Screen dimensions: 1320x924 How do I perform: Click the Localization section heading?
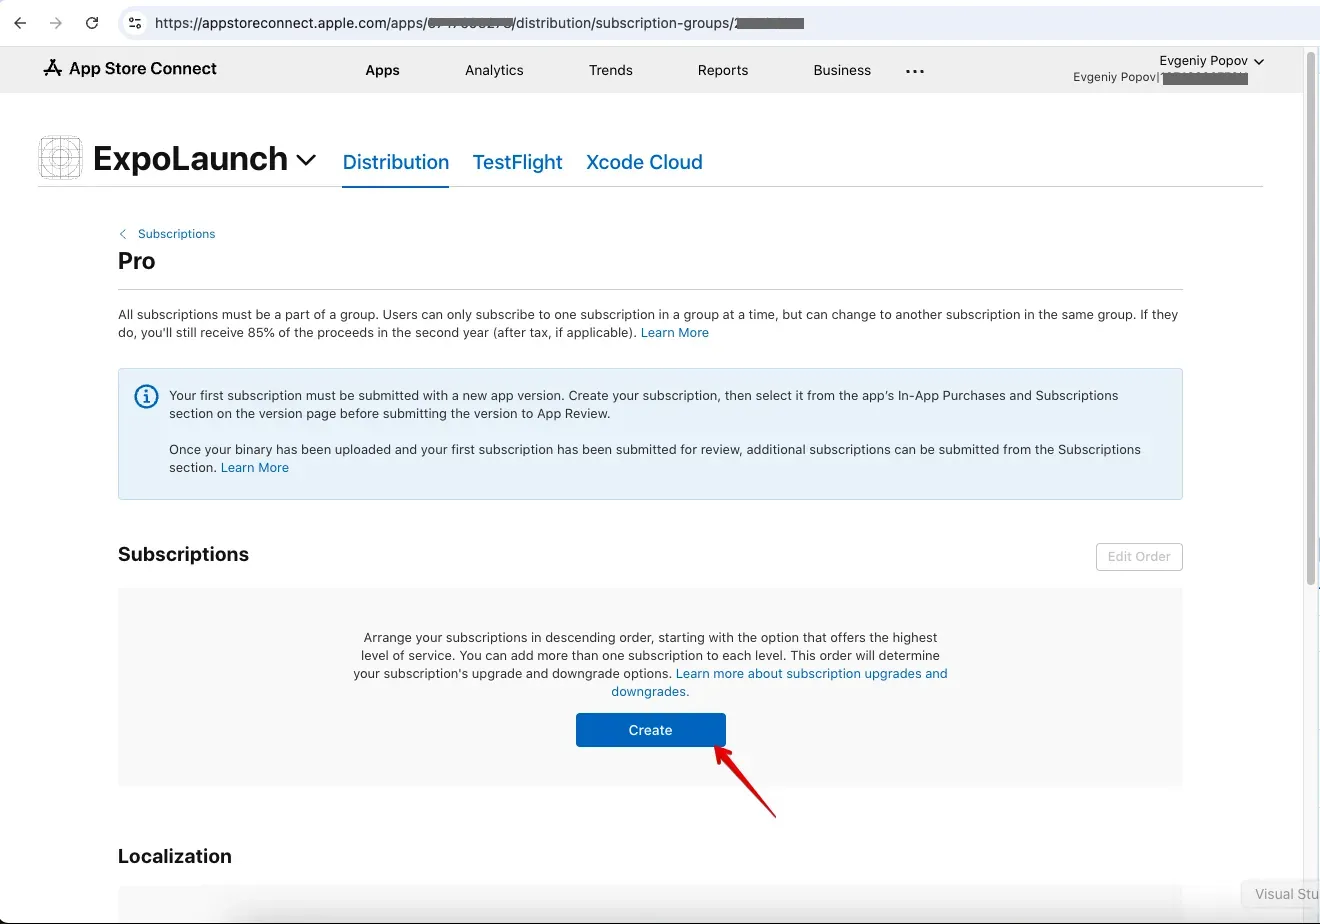[175, 856]
